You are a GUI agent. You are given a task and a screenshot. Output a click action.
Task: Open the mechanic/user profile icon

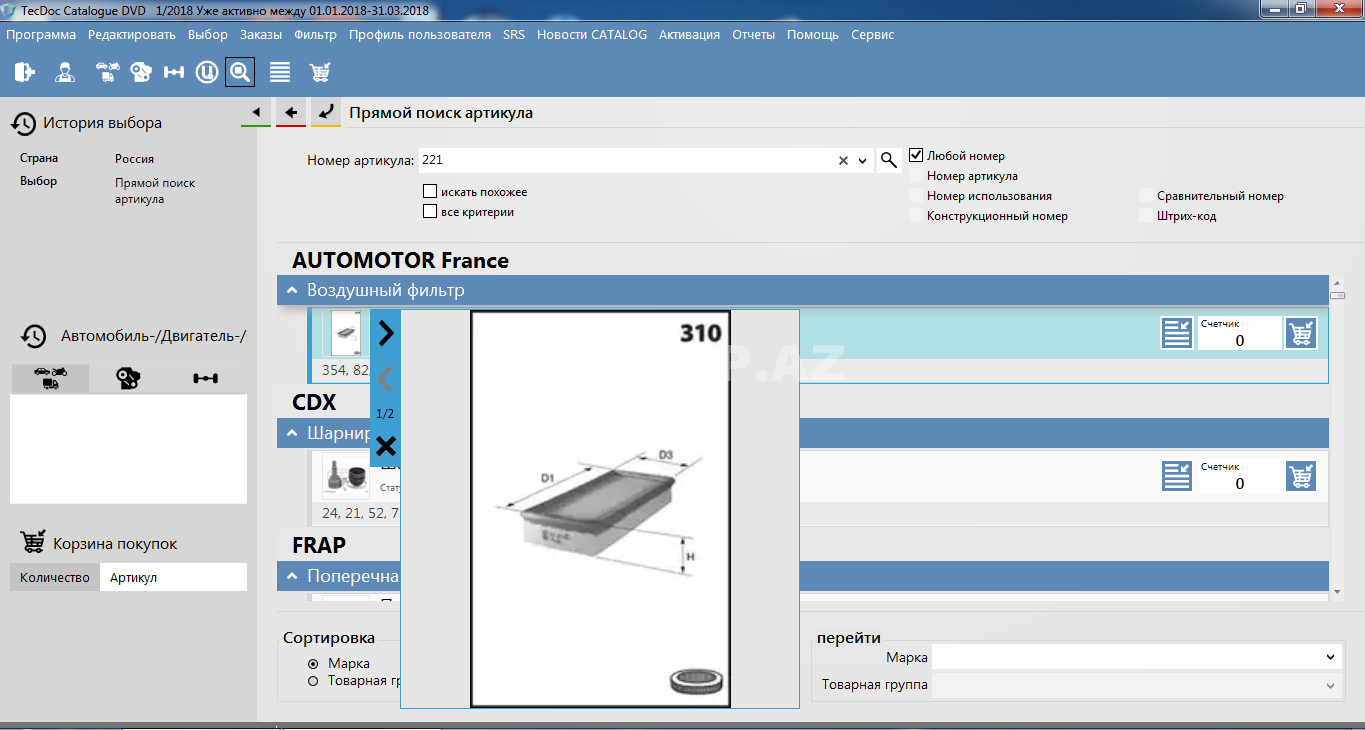tap(65, 72)
